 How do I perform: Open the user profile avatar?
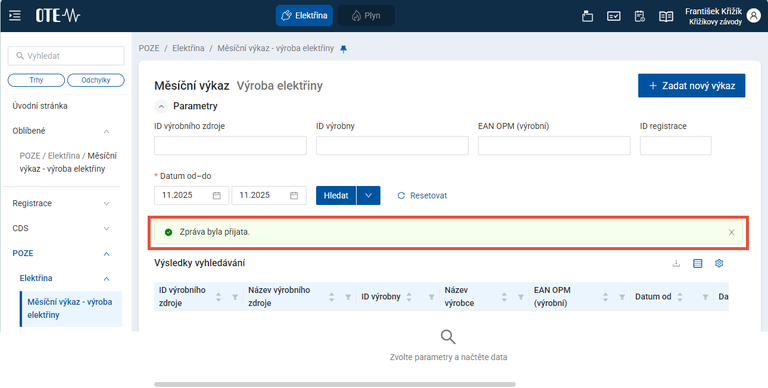coord(754,16)
